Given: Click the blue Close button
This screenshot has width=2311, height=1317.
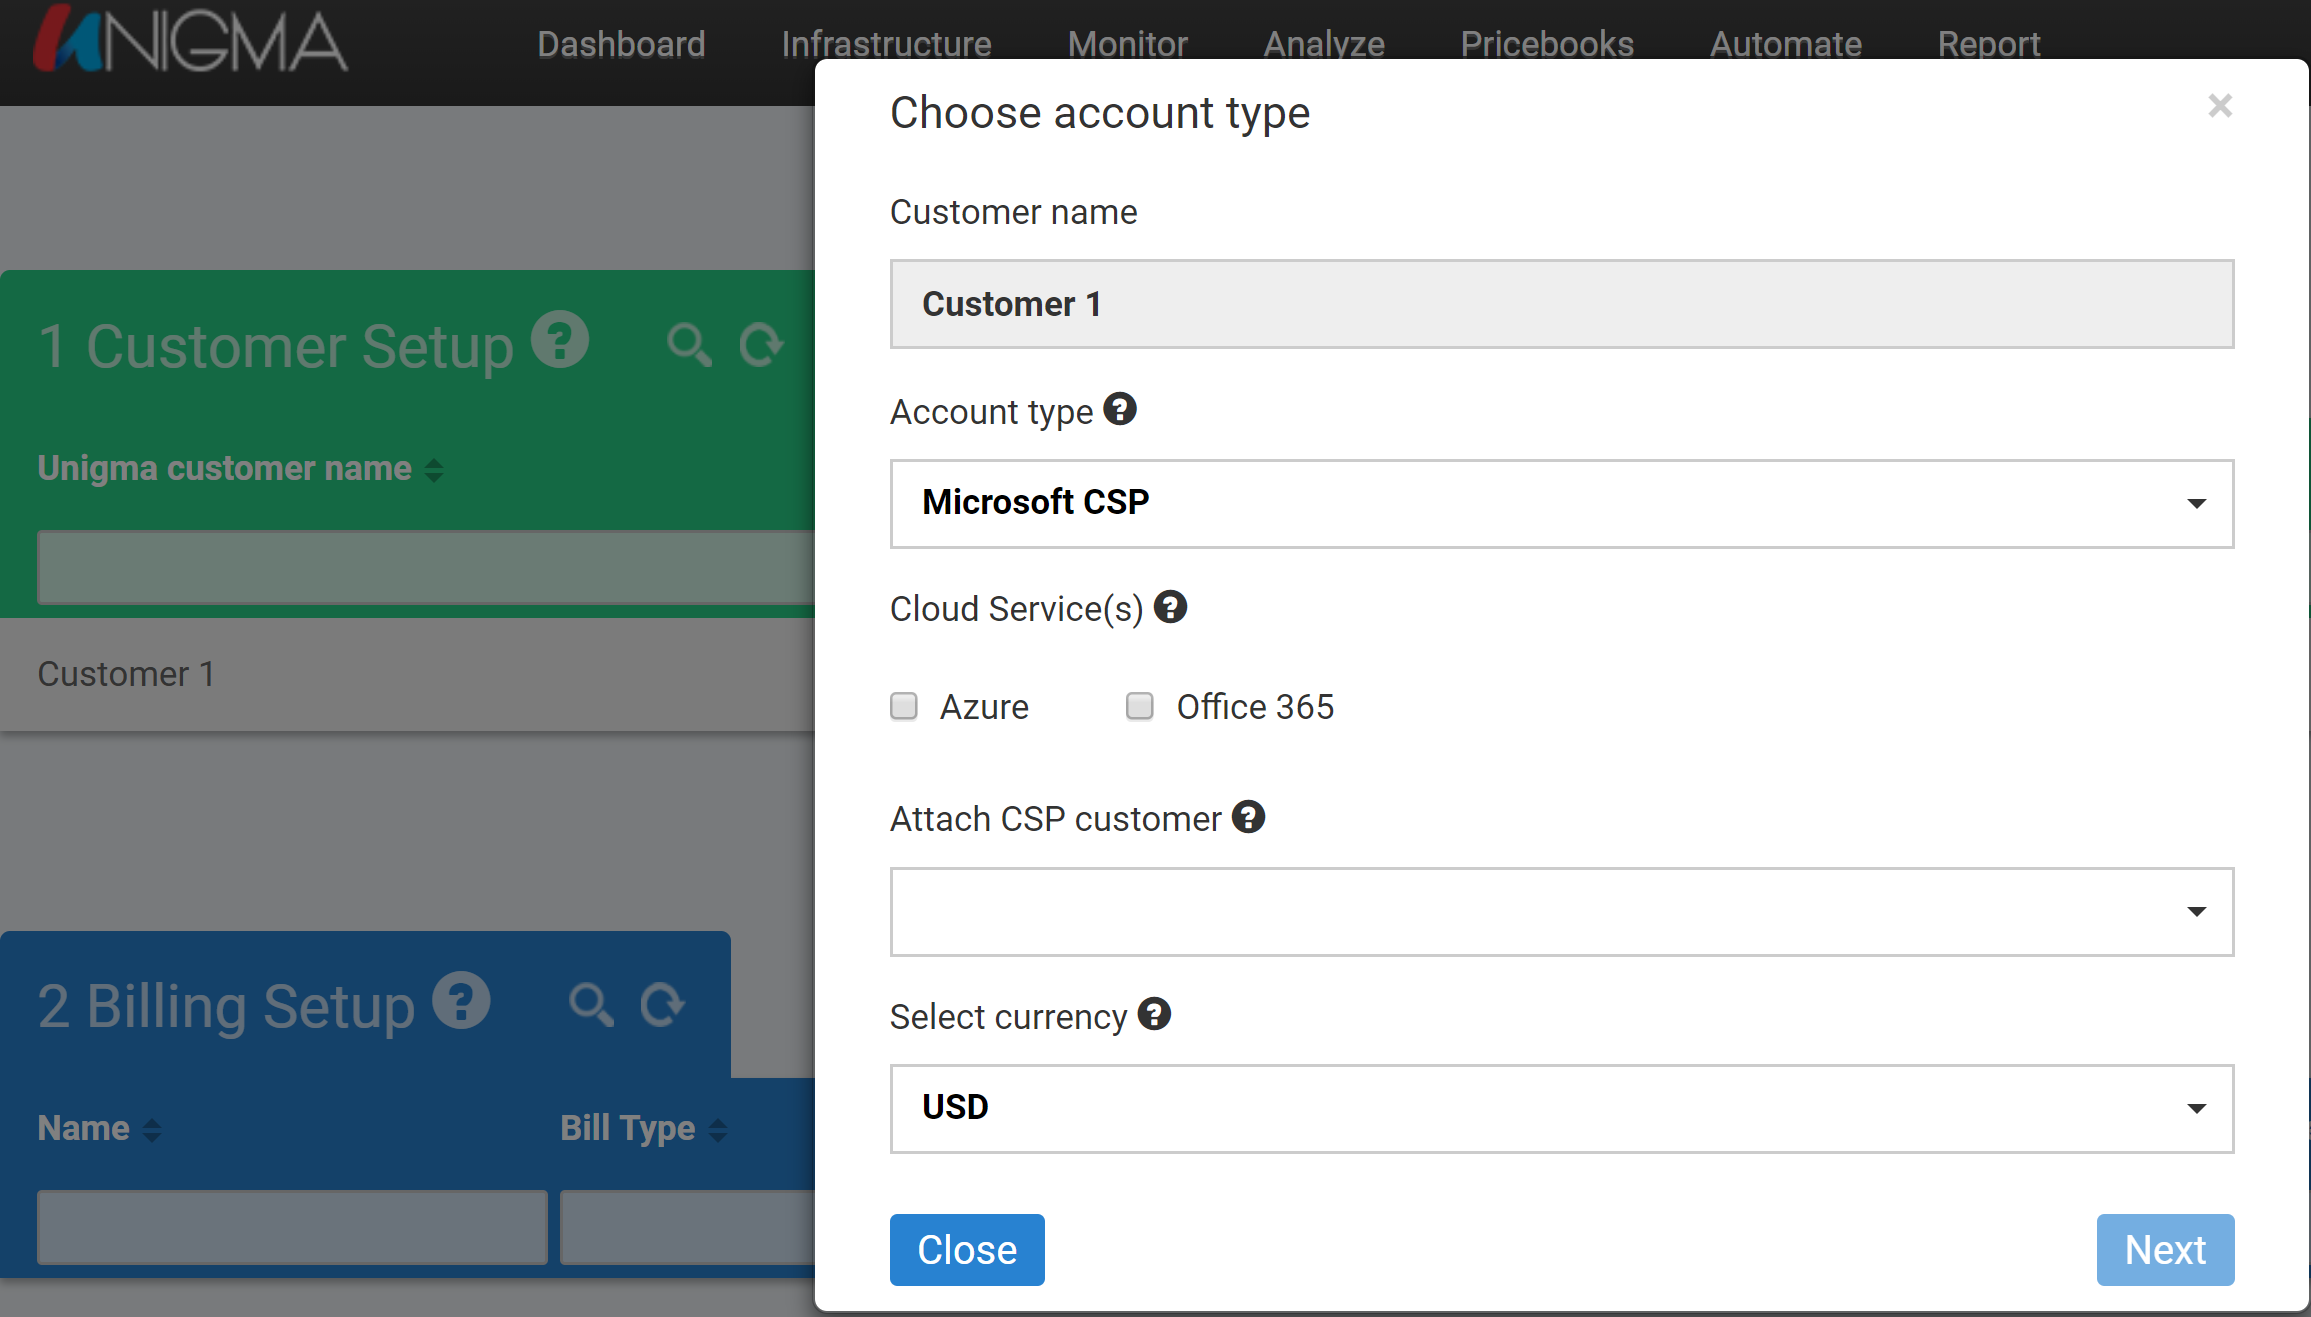Looking at the screenshot, I should 967,1249.
